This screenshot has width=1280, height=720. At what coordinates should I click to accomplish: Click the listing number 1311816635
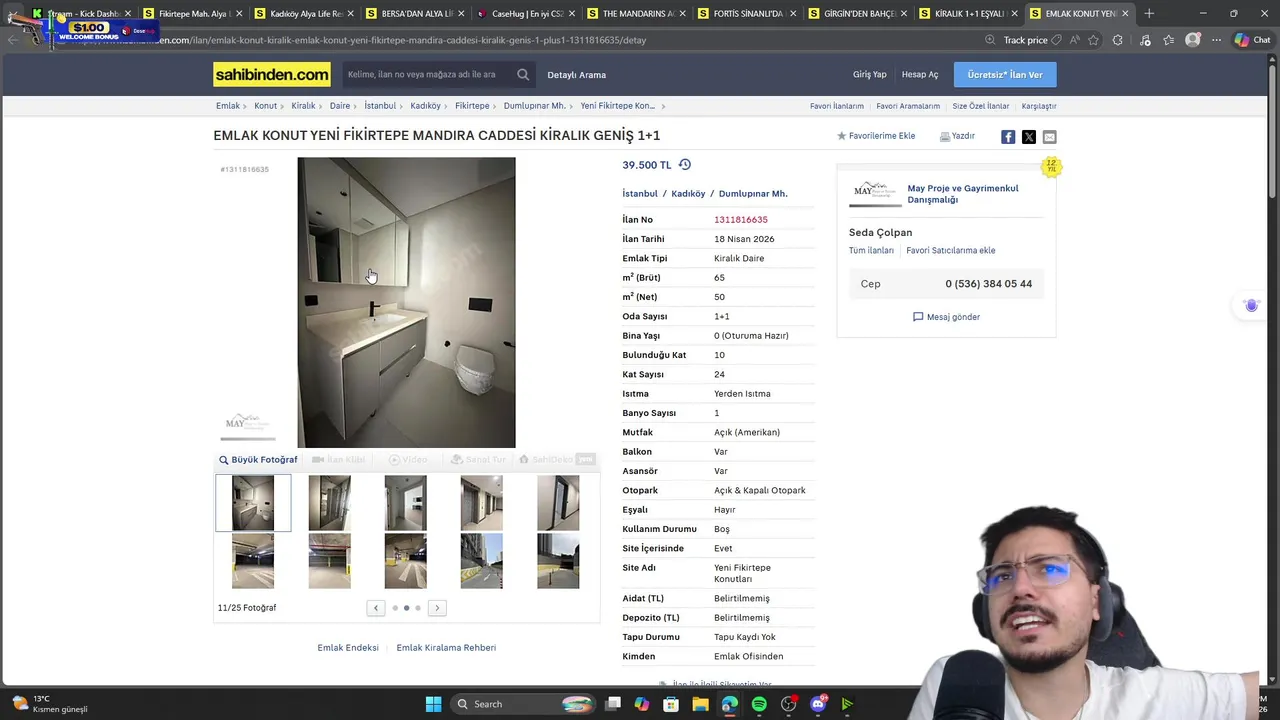(x=741, y=220)
